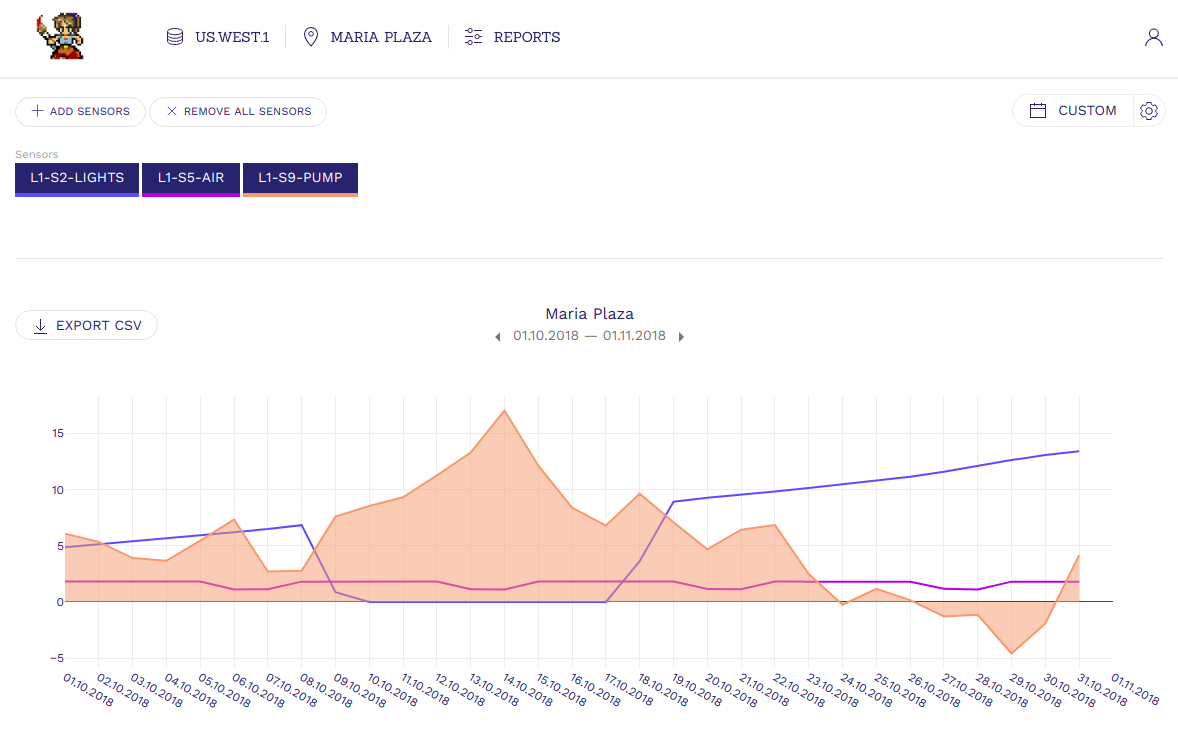Open the user profile icon
This screenshot has height=736, width=1178.
1153,38
